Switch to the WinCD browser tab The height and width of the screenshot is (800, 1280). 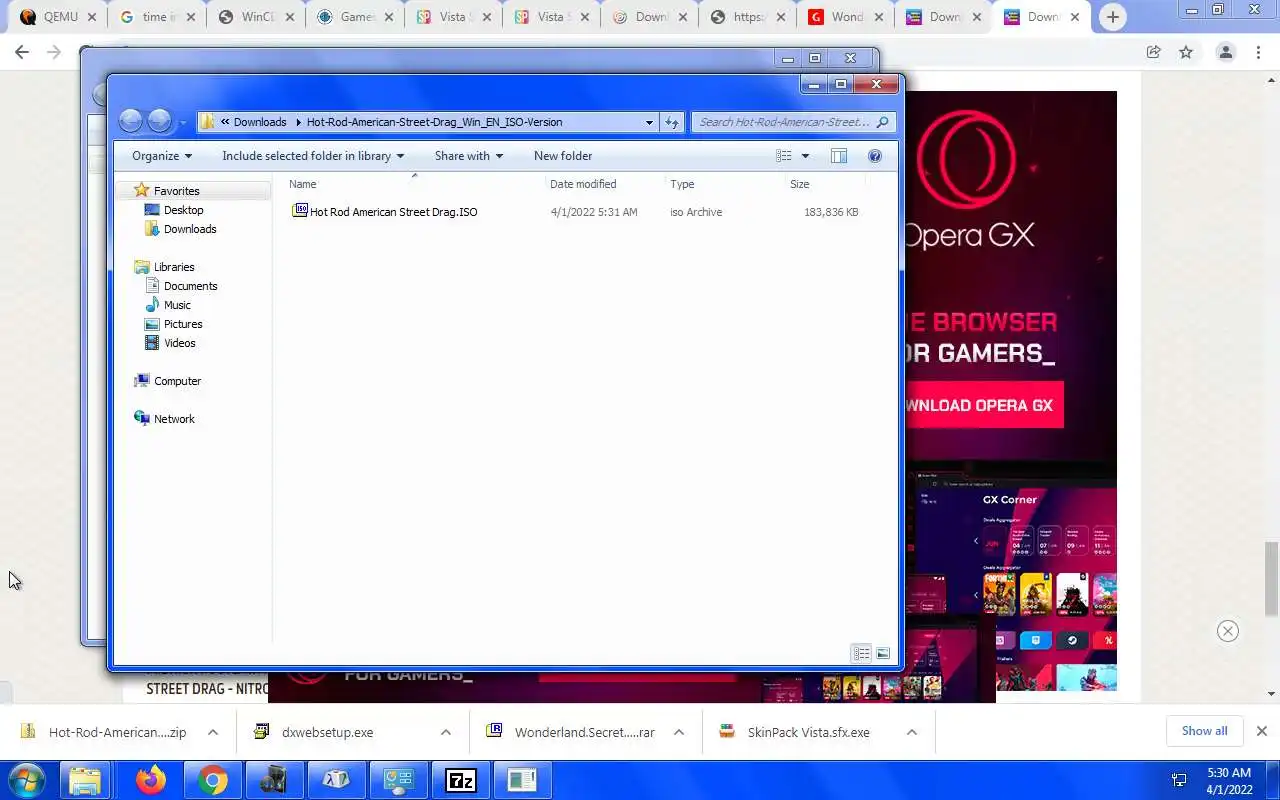255,17
